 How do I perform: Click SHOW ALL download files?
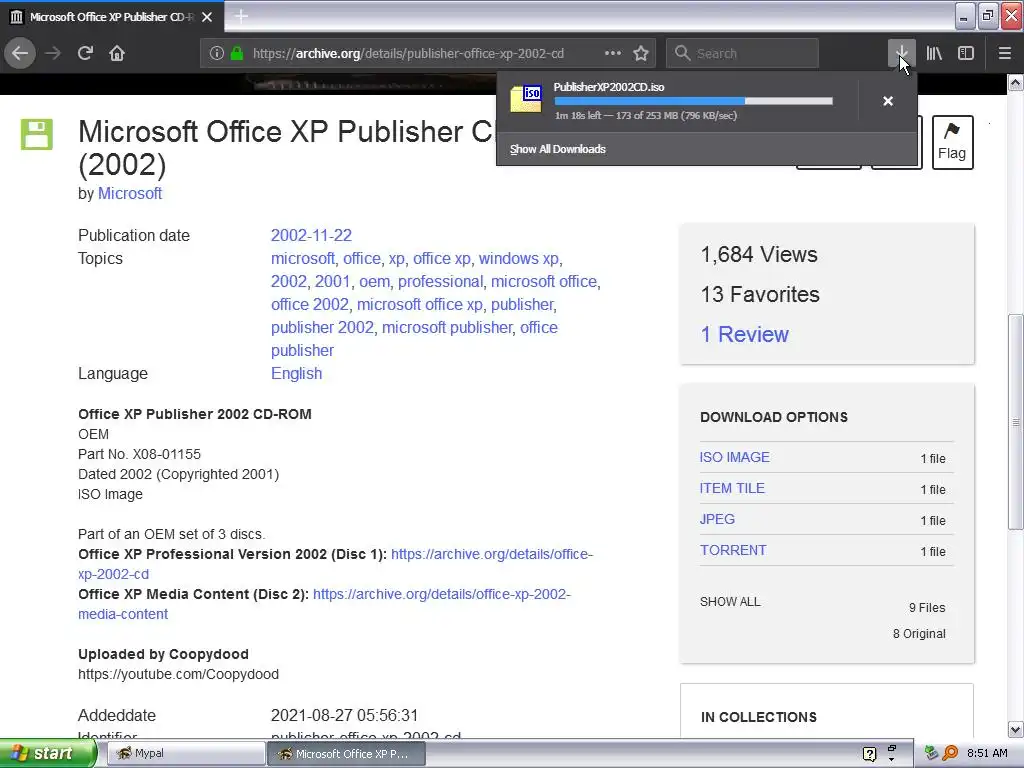[730, 602]
